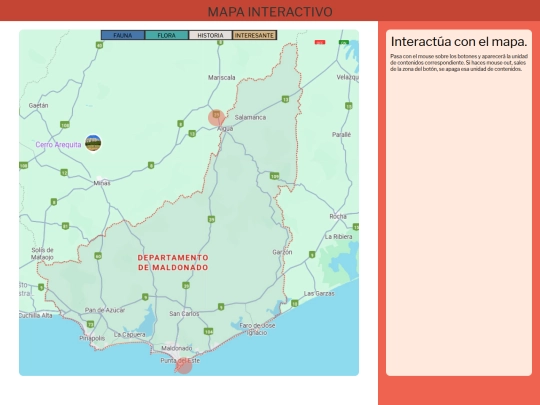Screen dimensions: 540x405
Task: Click the route 109 shield icon
Action: [x=274, y=176]
